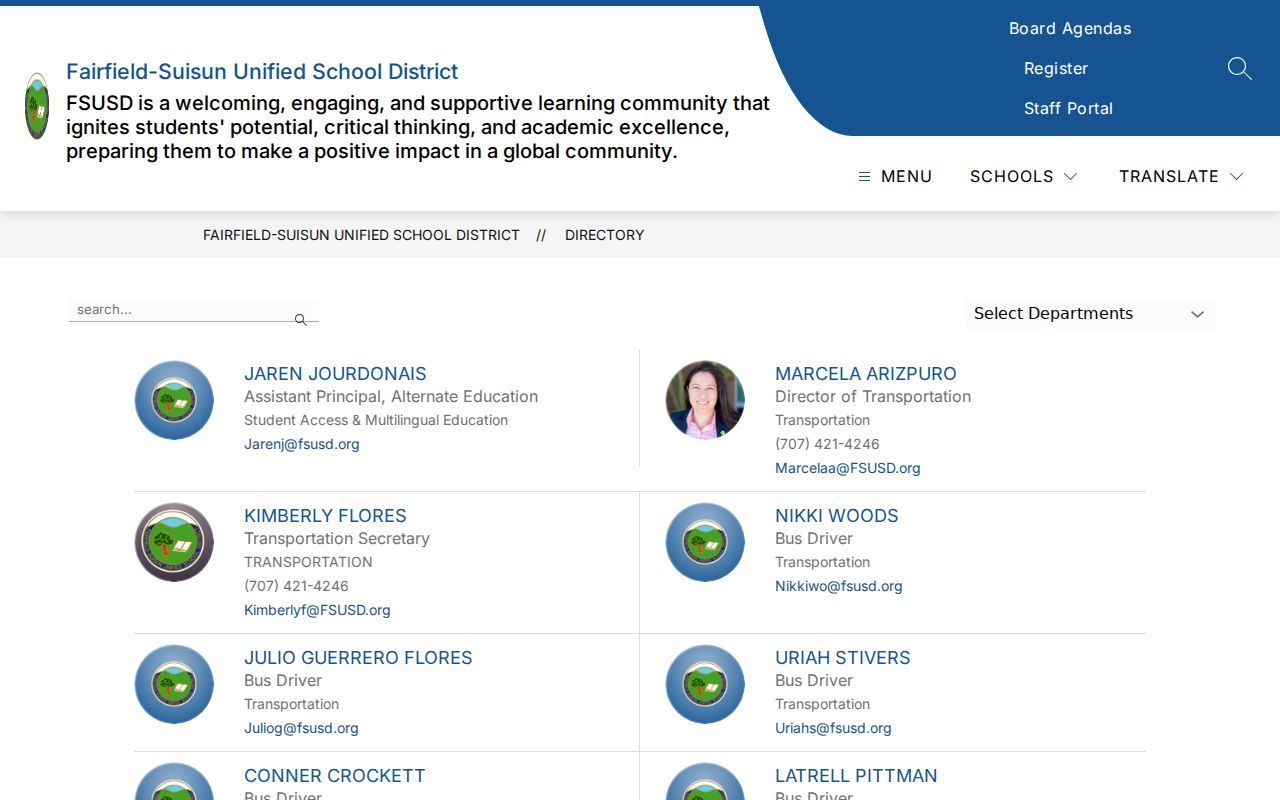This screenshot has height=800, width=1280.
Task: Click 'Assistant Principal, Alternate Education' title
Action: point(391,396)
